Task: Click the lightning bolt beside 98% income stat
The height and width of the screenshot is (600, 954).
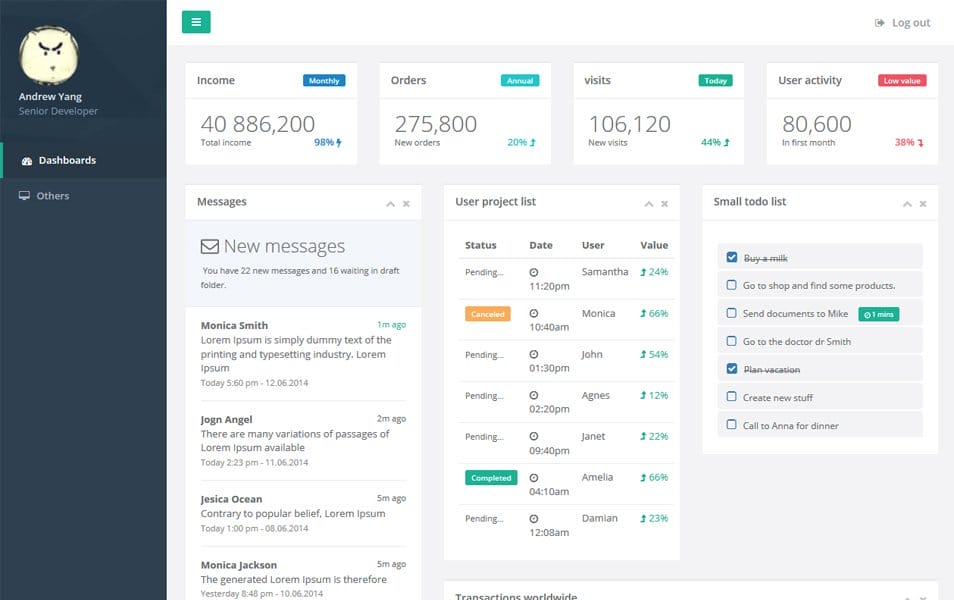Action: (x=338, y=142)
